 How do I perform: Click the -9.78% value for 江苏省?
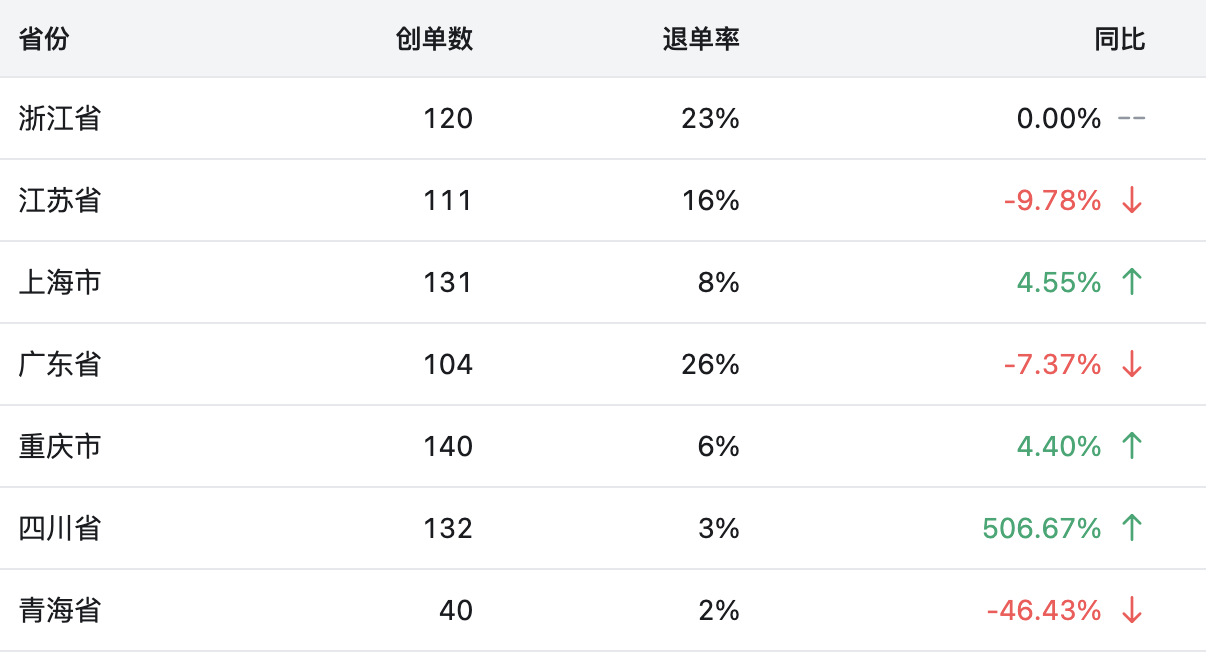coord(1052,200)
